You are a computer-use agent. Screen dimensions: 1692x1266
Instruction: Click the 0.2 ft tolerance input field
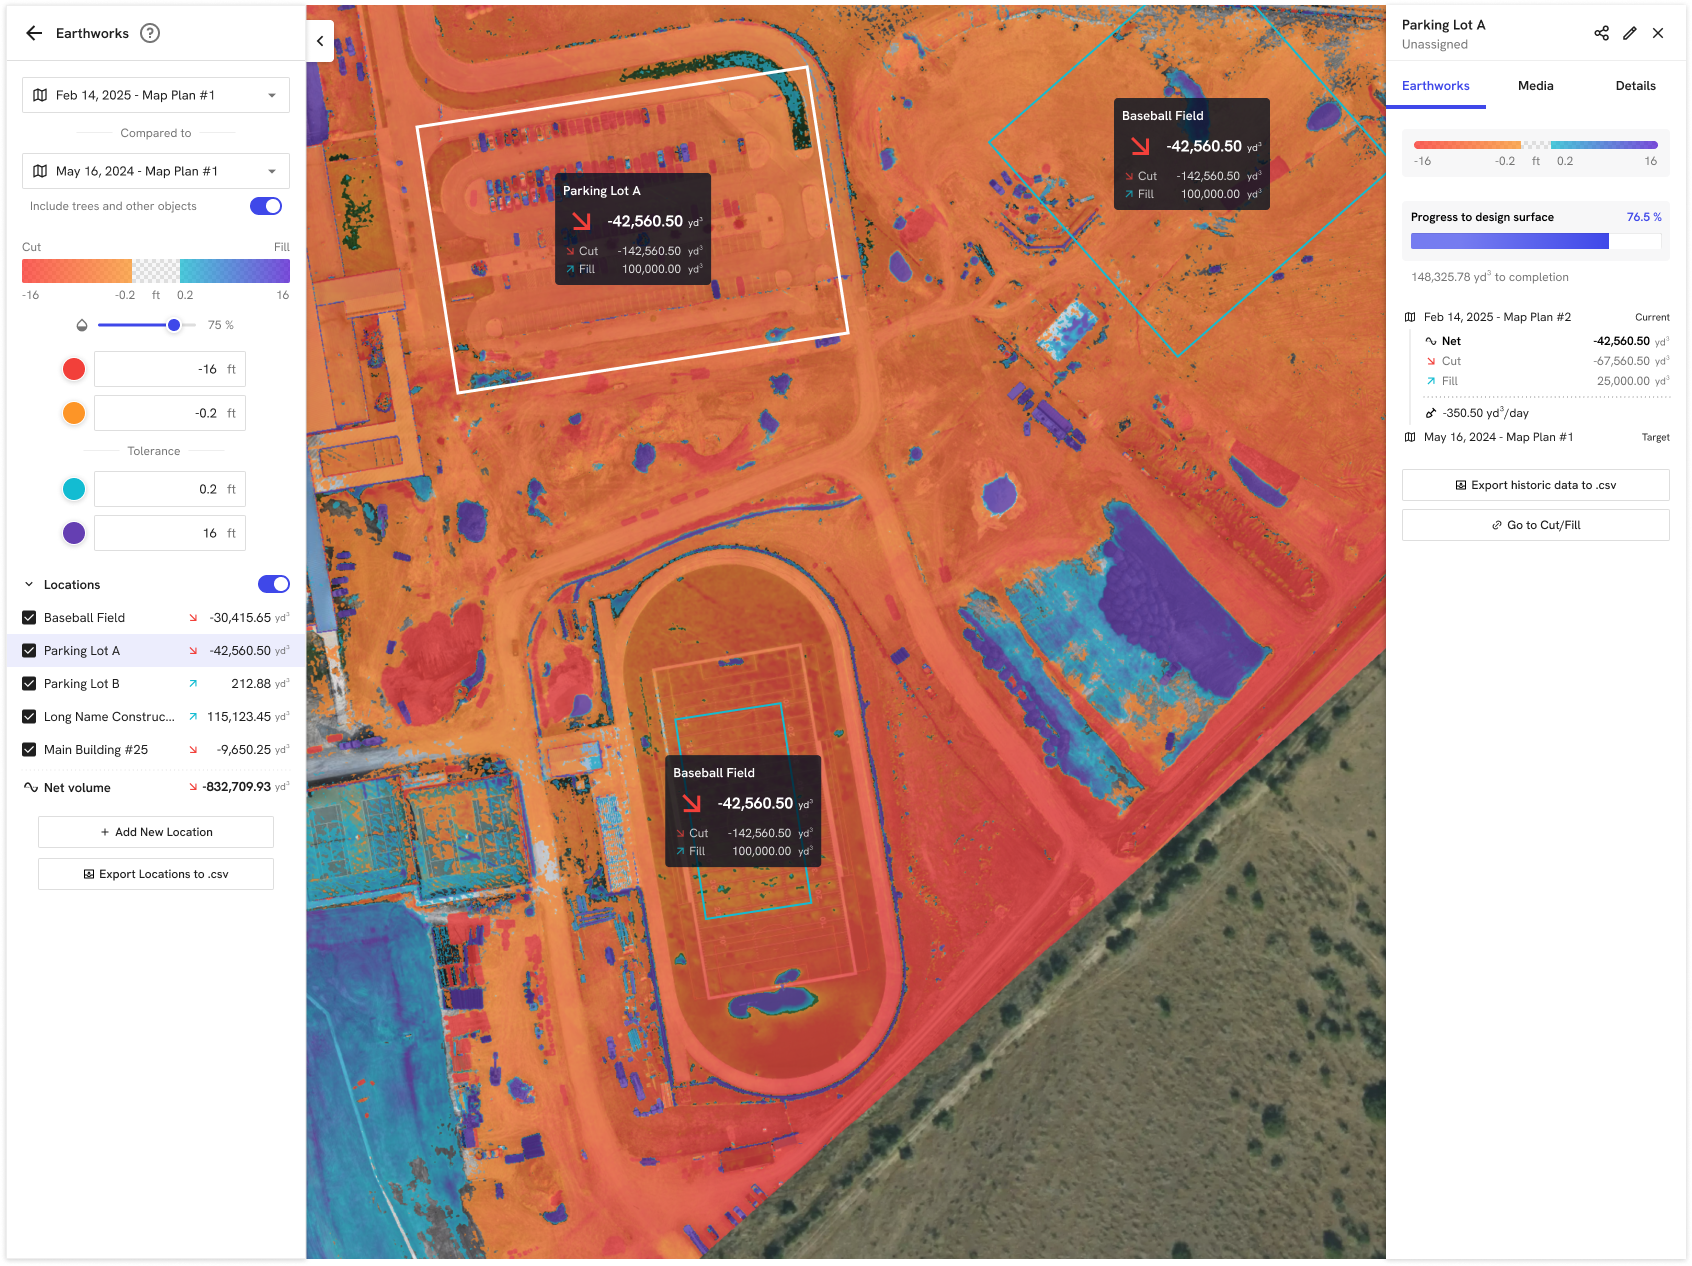[x=170, y=489]
